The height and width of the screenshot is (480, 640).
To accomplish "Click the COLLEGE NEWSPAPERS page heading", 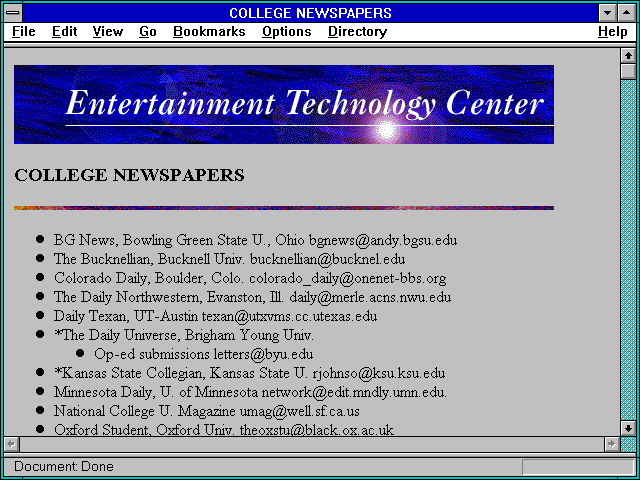I will (129, 175).
